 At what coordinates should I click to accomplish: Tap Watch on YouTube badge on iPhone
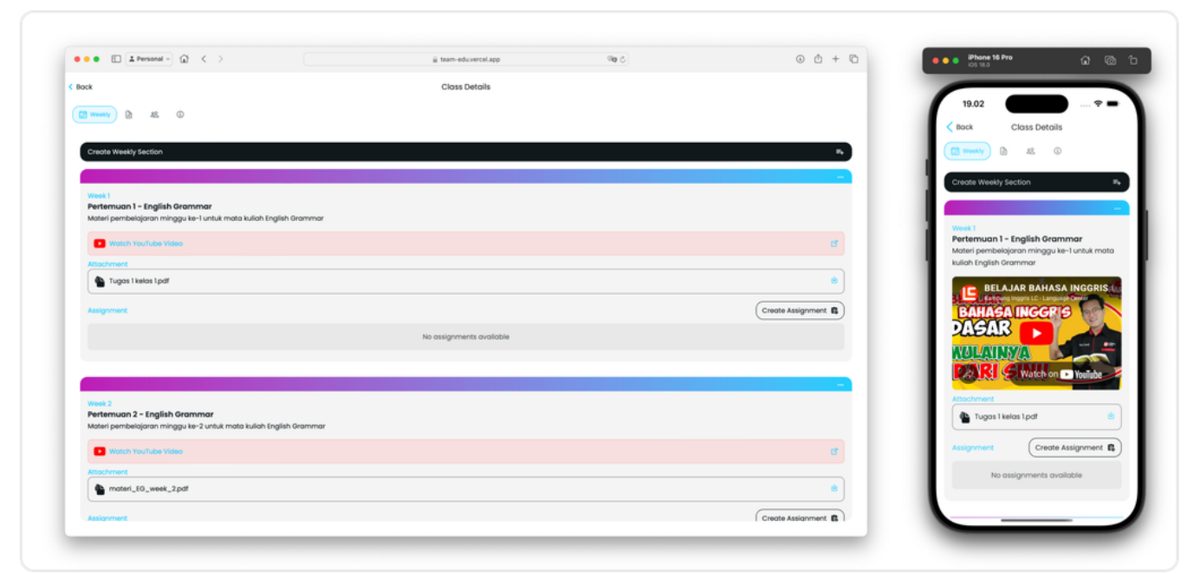pyautogui.click(x=1061, y=374)
